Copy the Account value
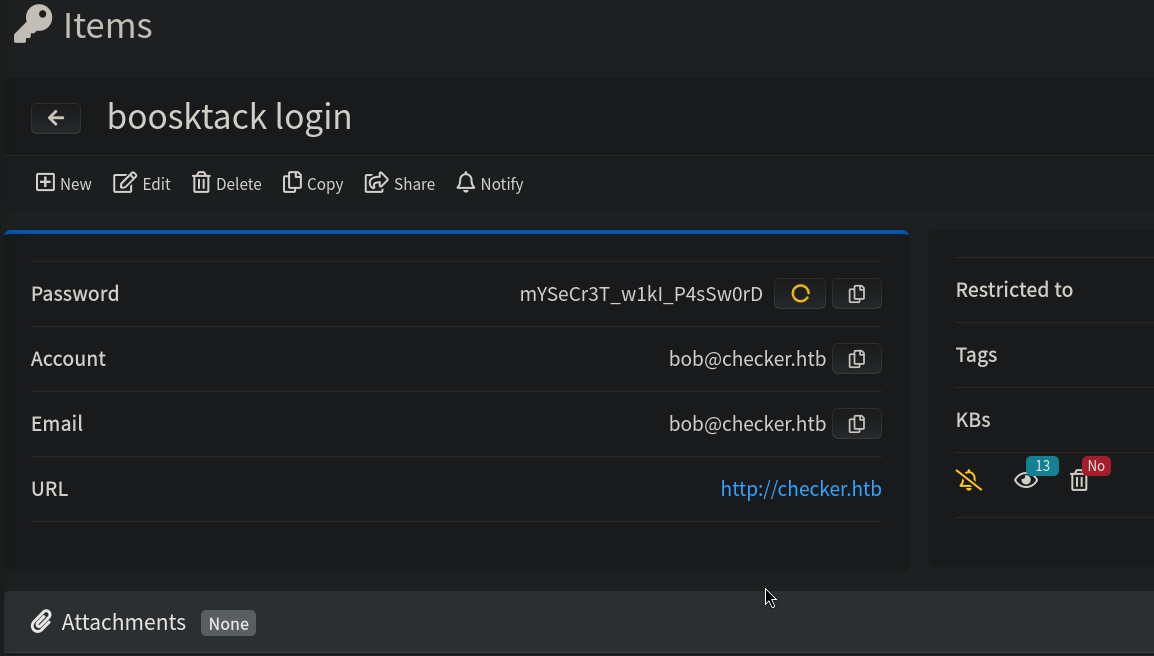 [x=856, y=359]
